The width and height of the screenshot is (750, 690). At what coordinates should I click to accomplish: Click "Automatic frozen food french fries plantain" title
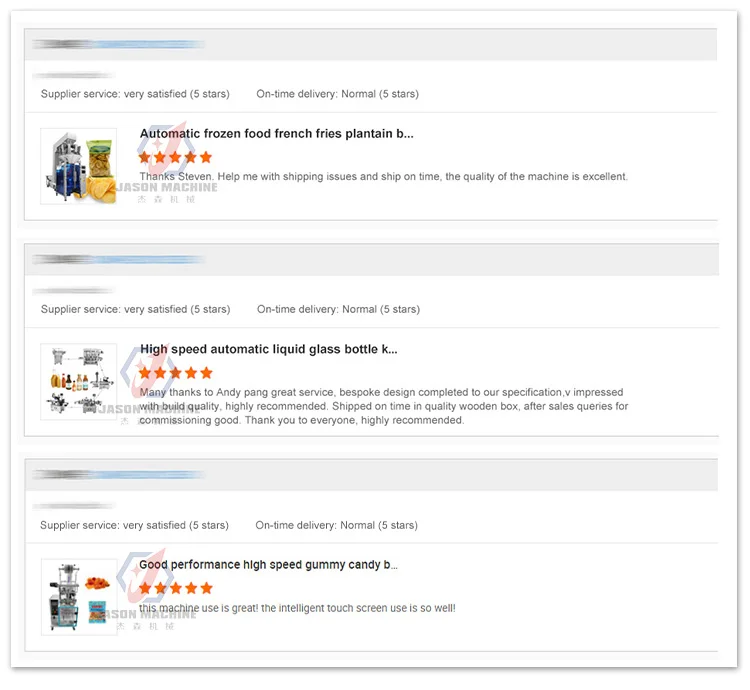276,134
